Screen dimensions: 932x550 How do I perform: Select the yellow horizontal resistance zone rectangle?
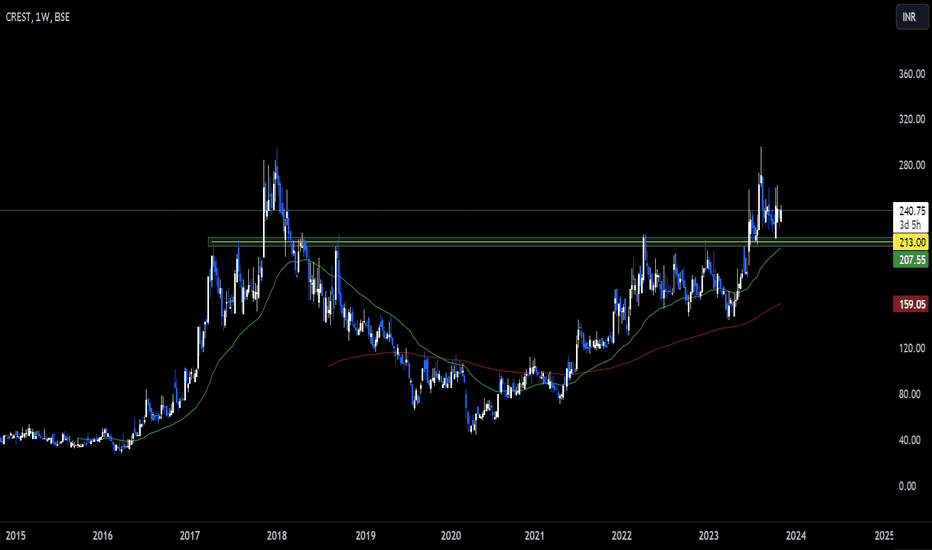click(x=550, y=241)
